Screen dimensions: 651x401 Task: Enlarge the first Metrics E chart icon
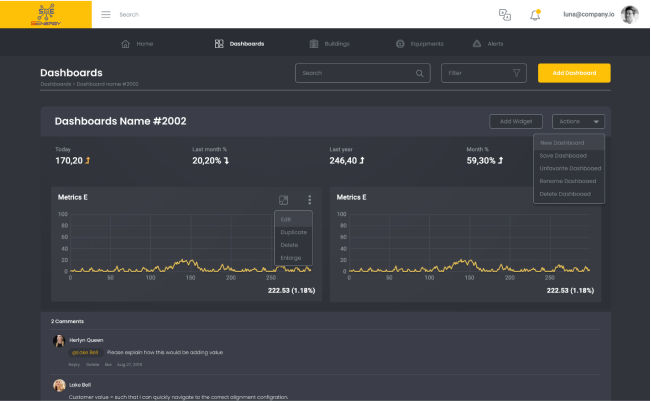(x=283, y=200)
